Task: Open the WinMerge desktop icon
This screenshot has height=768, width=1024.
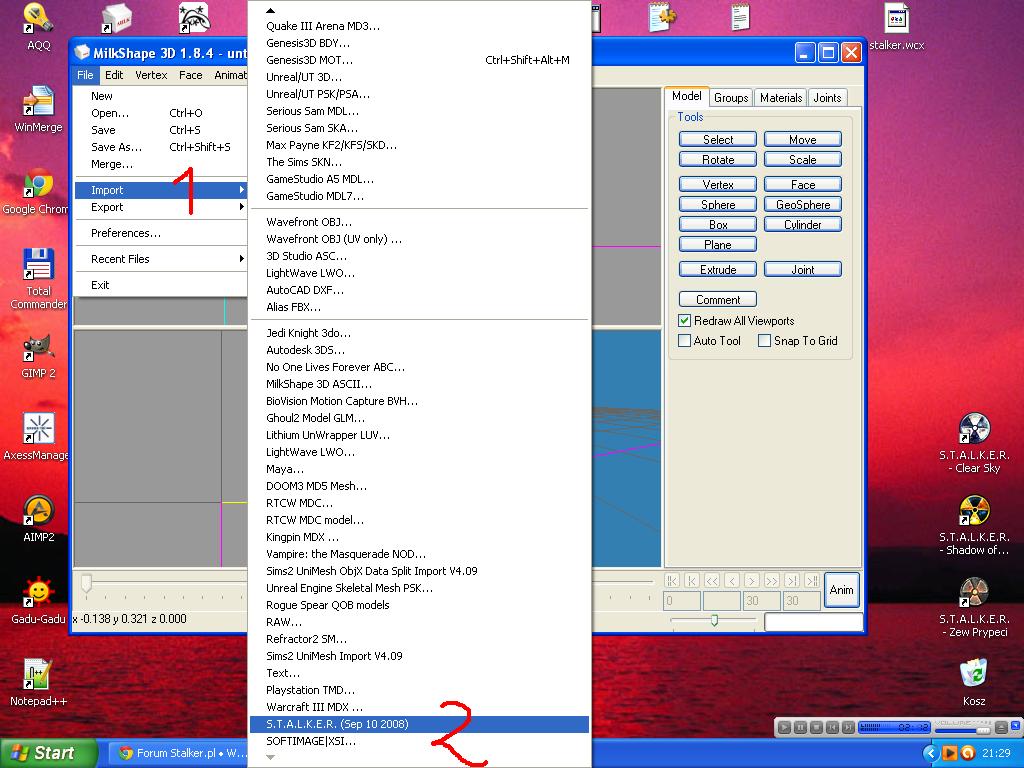Action: [x=39, y=108]
